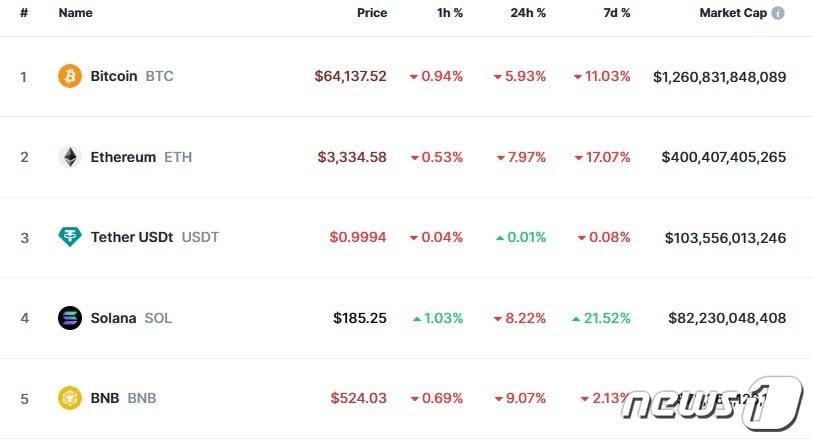Sort by 24h % column header
The image size is (813, 443).
tap(527, 13)
